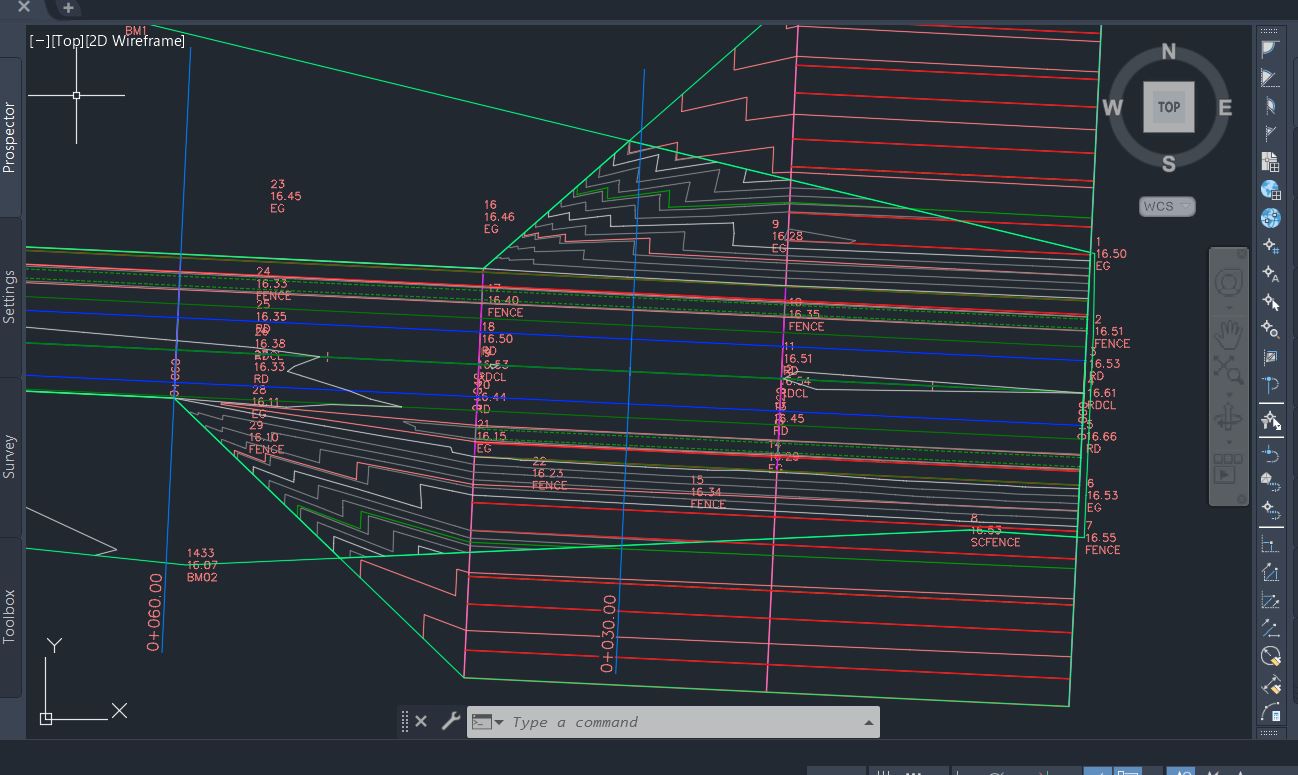1298x775 pixels.
Task: Open the dropdown under the navigation wheel icon
Action: pyautogui.click(x=1228, y=307)
